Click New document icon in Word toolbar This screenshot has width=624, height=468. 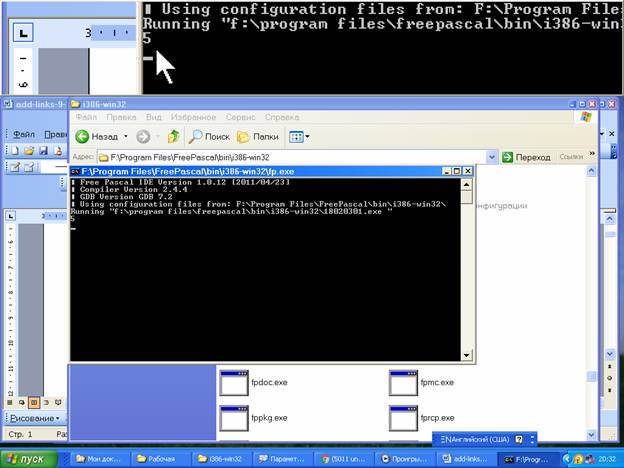point(15,150)
